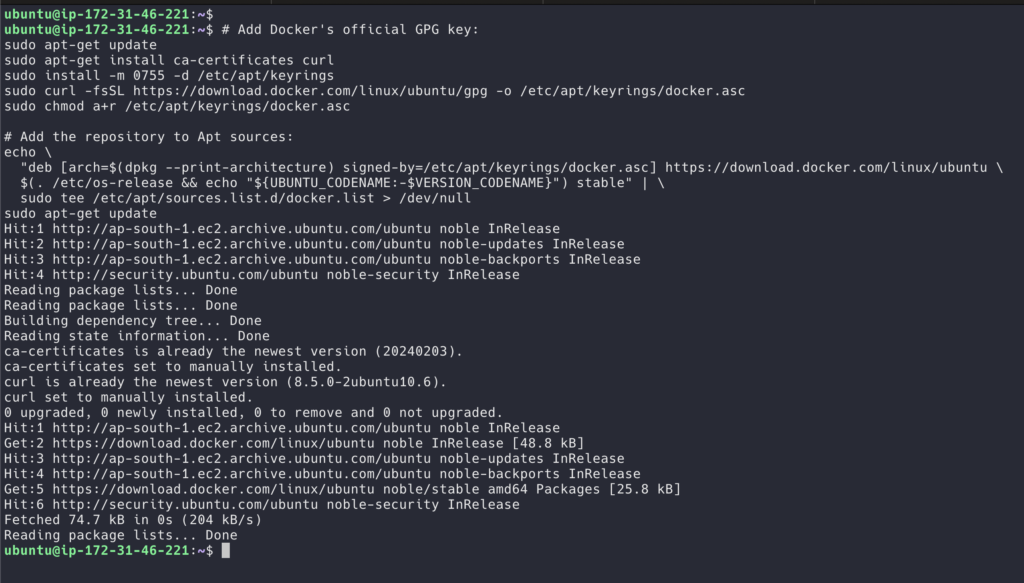This screenshot has width=1024, height=583.
Task: Click the 'sudo install -m 0755 -d /etc/apt/keyrings' line
Action: coord(169,75)
